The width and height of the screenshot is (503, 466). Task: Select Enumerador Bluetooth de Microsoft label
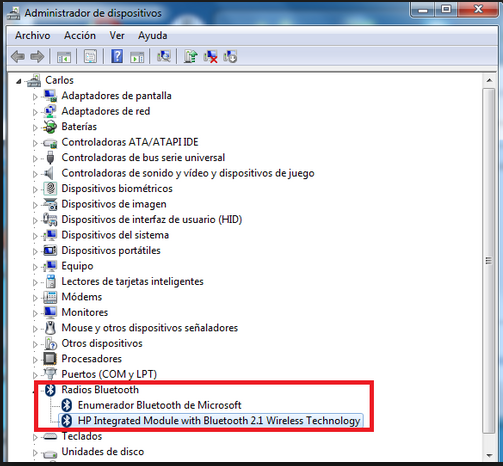click(159, 405)
